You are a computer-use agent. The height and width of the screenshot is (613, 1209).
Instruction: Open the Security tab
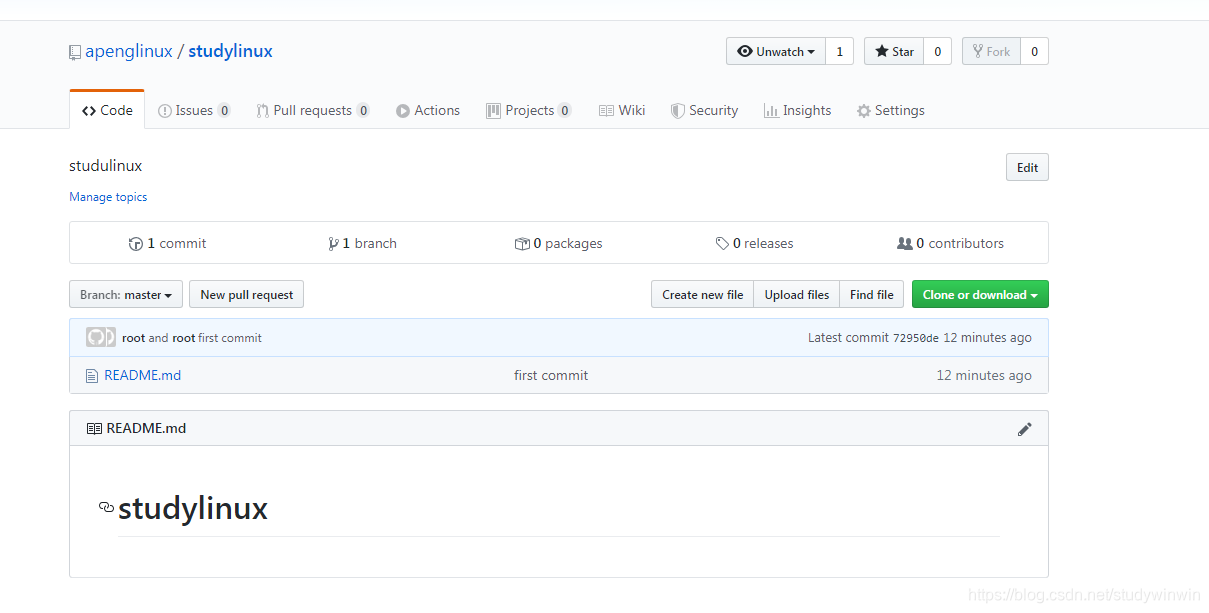point(704,110)
